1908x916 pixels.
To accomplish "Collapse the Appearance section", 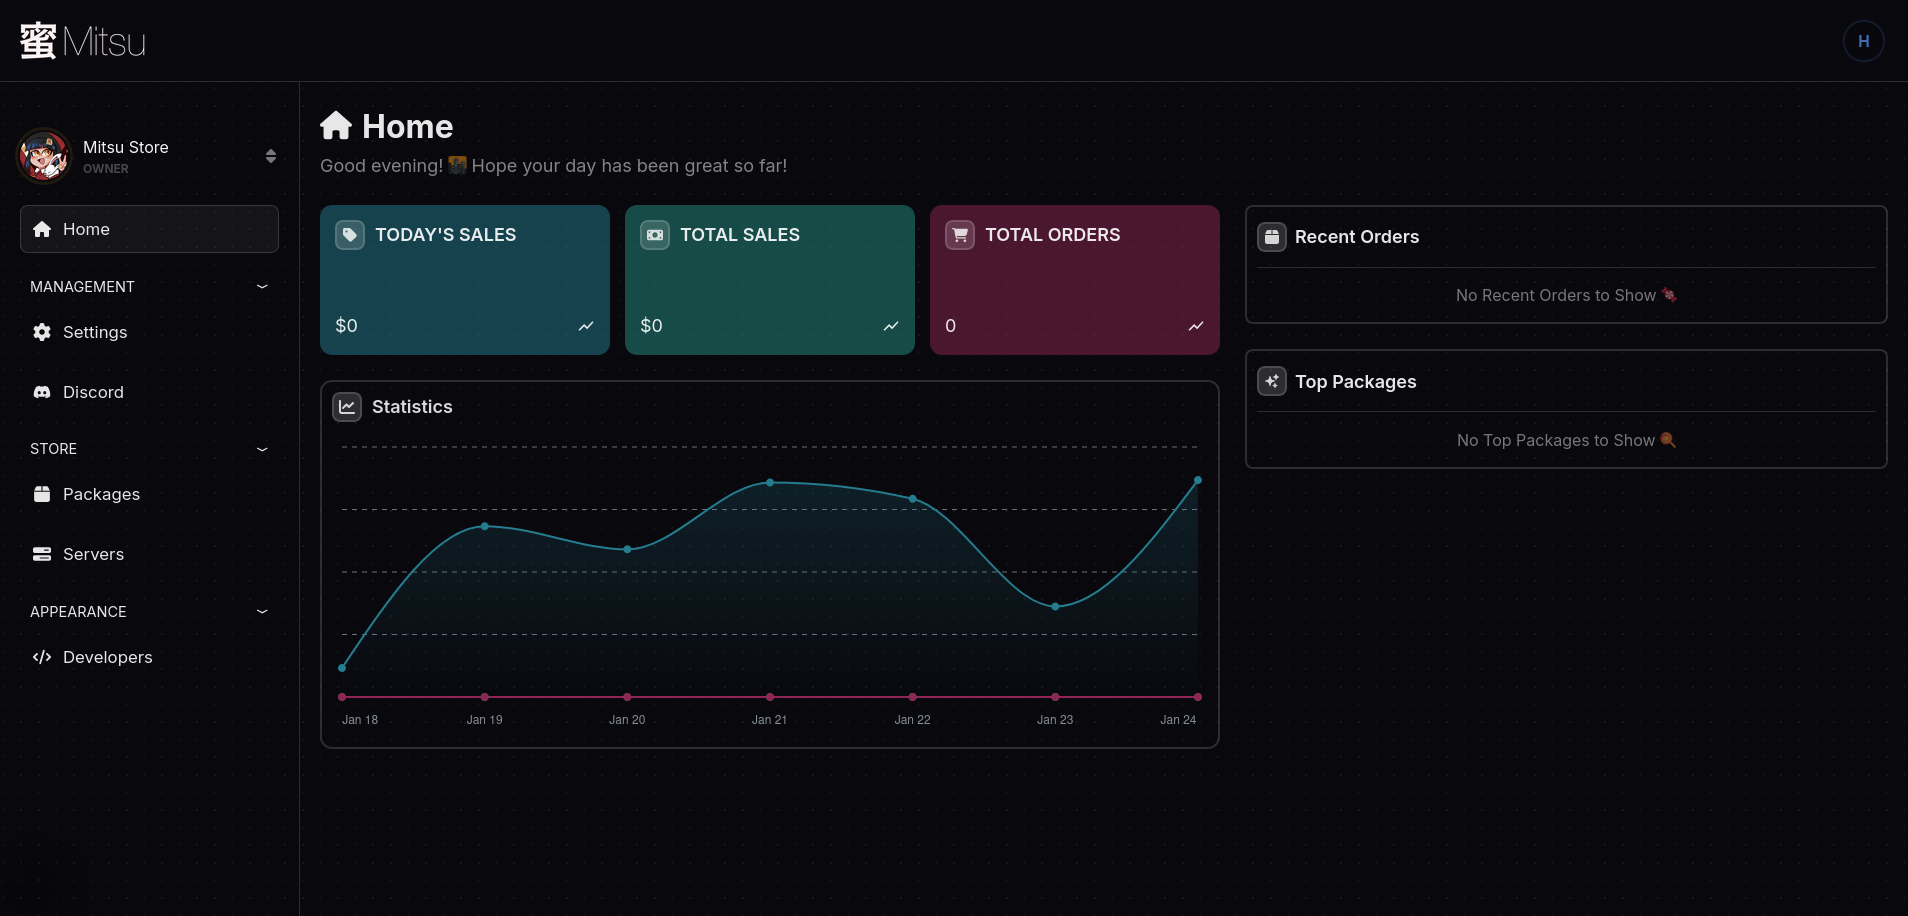I will (262, 612).
